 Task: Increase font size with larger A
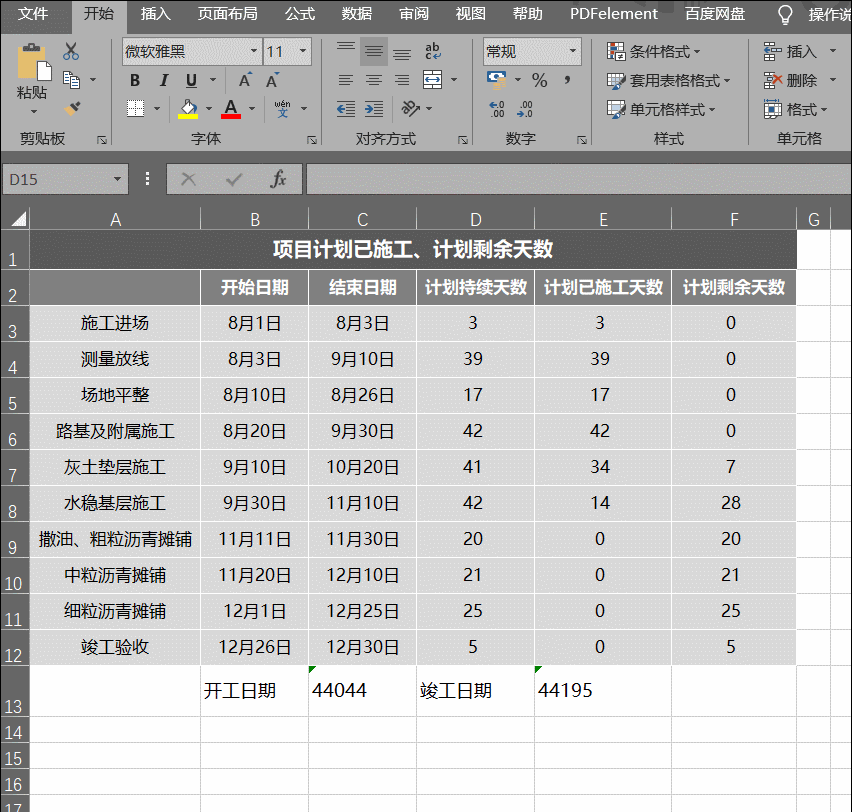tap(245, 80)
